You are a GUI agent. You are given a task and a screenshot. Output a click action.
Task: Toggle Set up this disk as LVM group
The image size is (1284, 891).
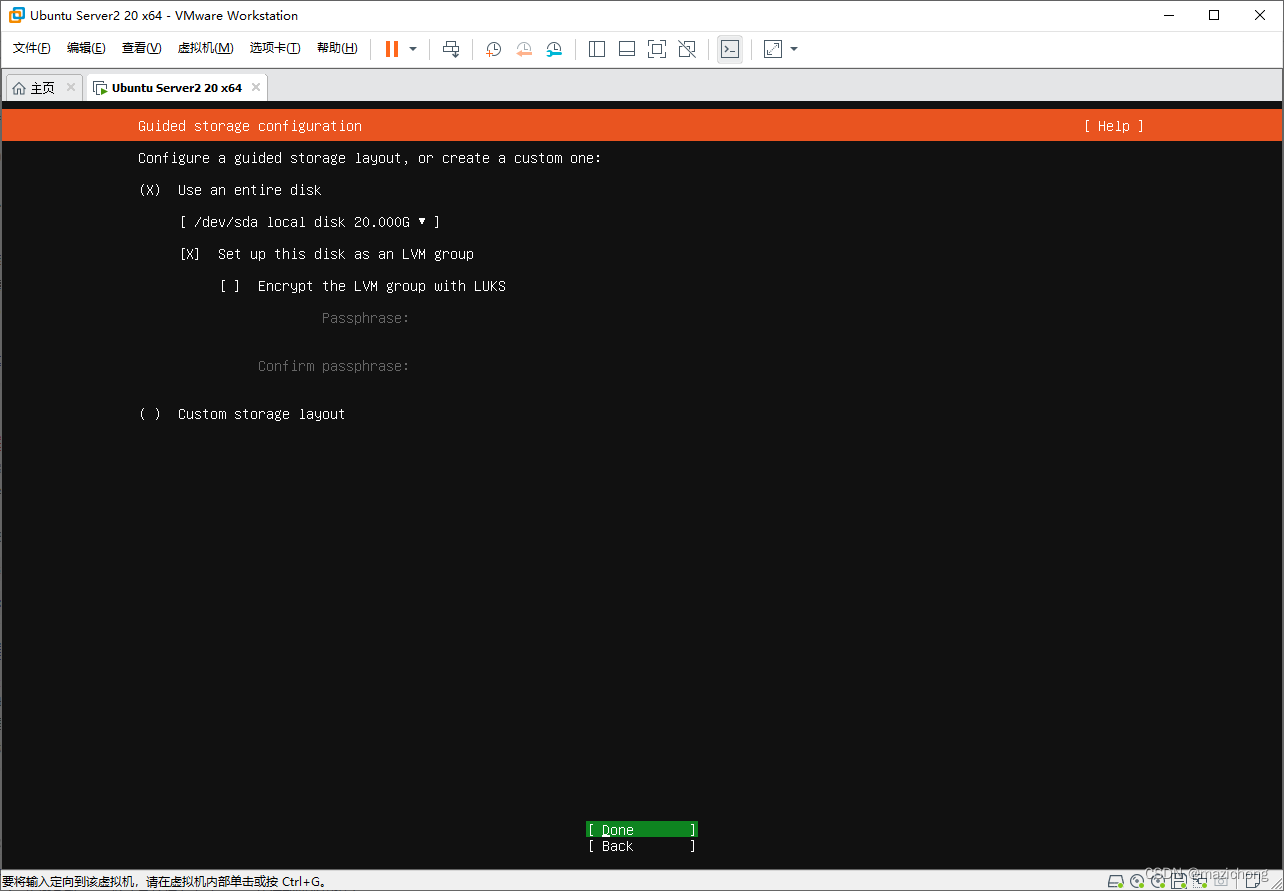[x=327, y=254]
